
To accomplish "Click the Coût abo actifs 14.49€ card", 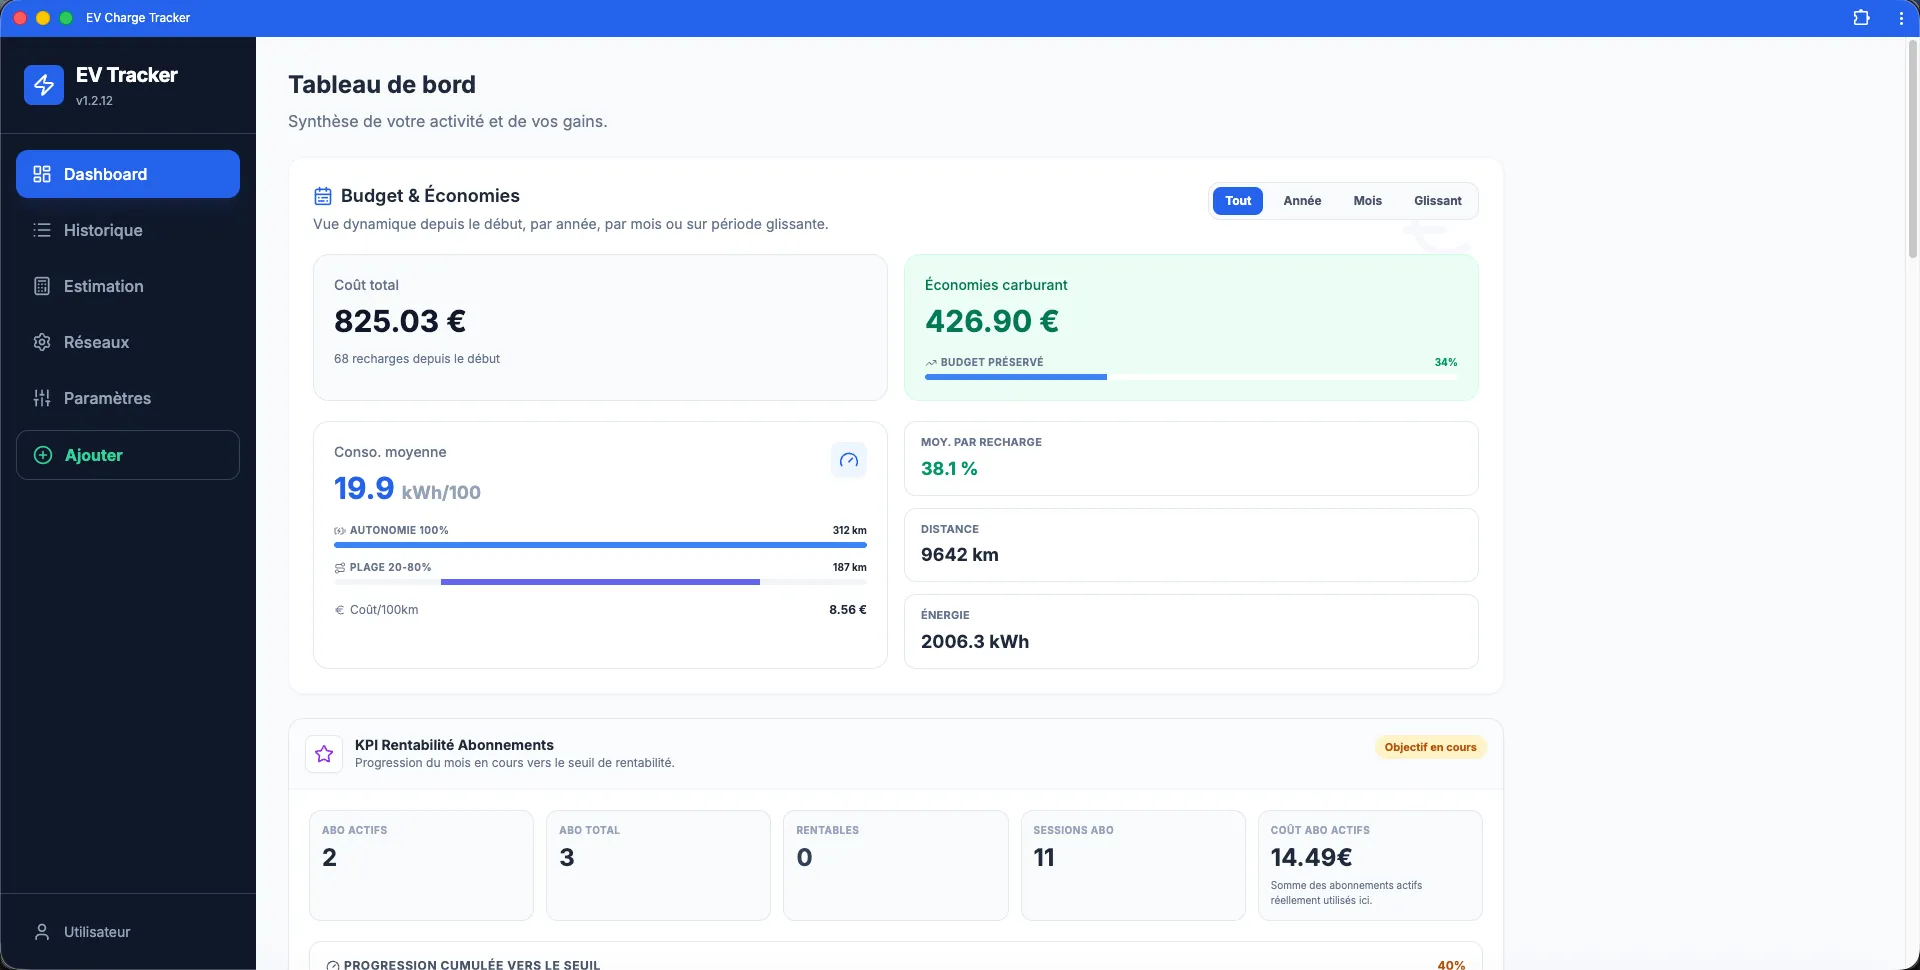I will click(x=1370, y=865).
